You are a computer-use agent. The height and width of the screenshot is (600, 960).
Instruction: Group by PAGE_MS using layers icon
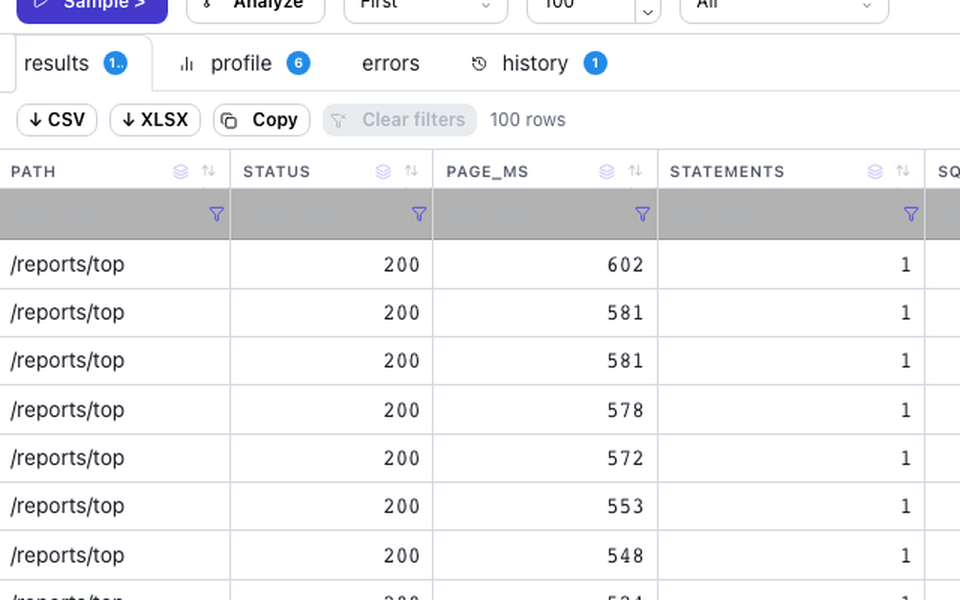607,171
